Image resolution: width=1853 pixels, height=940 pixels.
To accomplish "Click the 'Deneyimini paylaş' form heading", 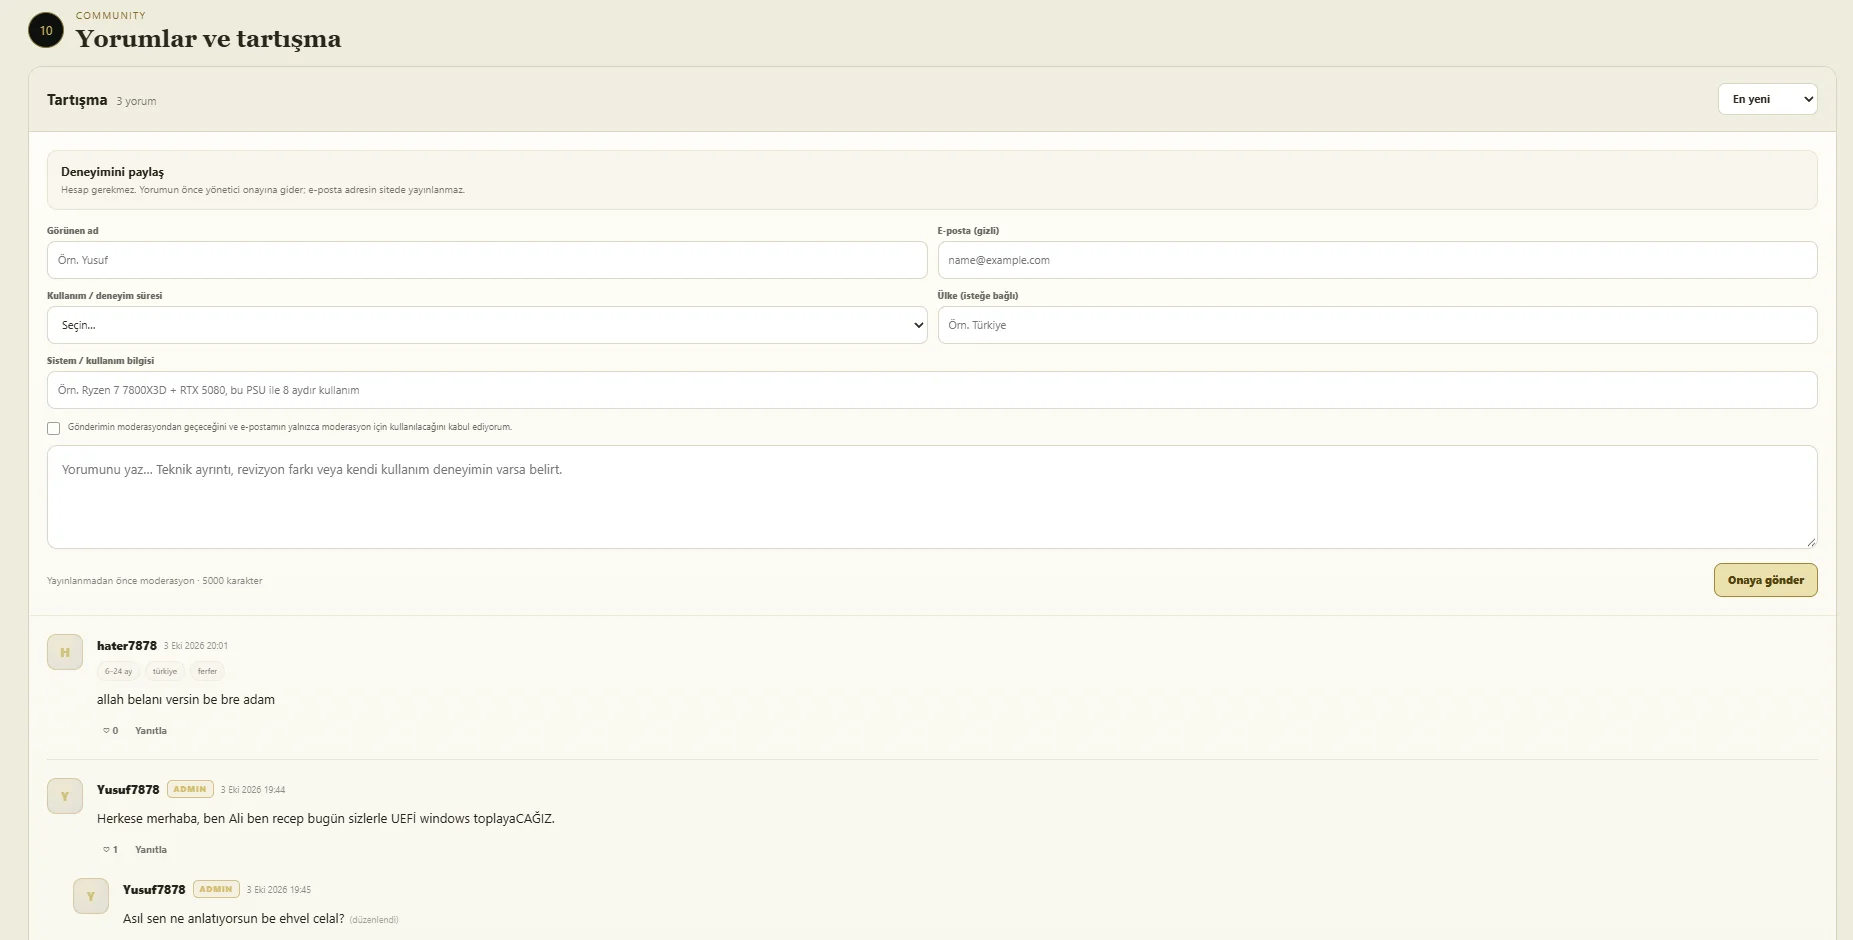I will tap(112, 172).
